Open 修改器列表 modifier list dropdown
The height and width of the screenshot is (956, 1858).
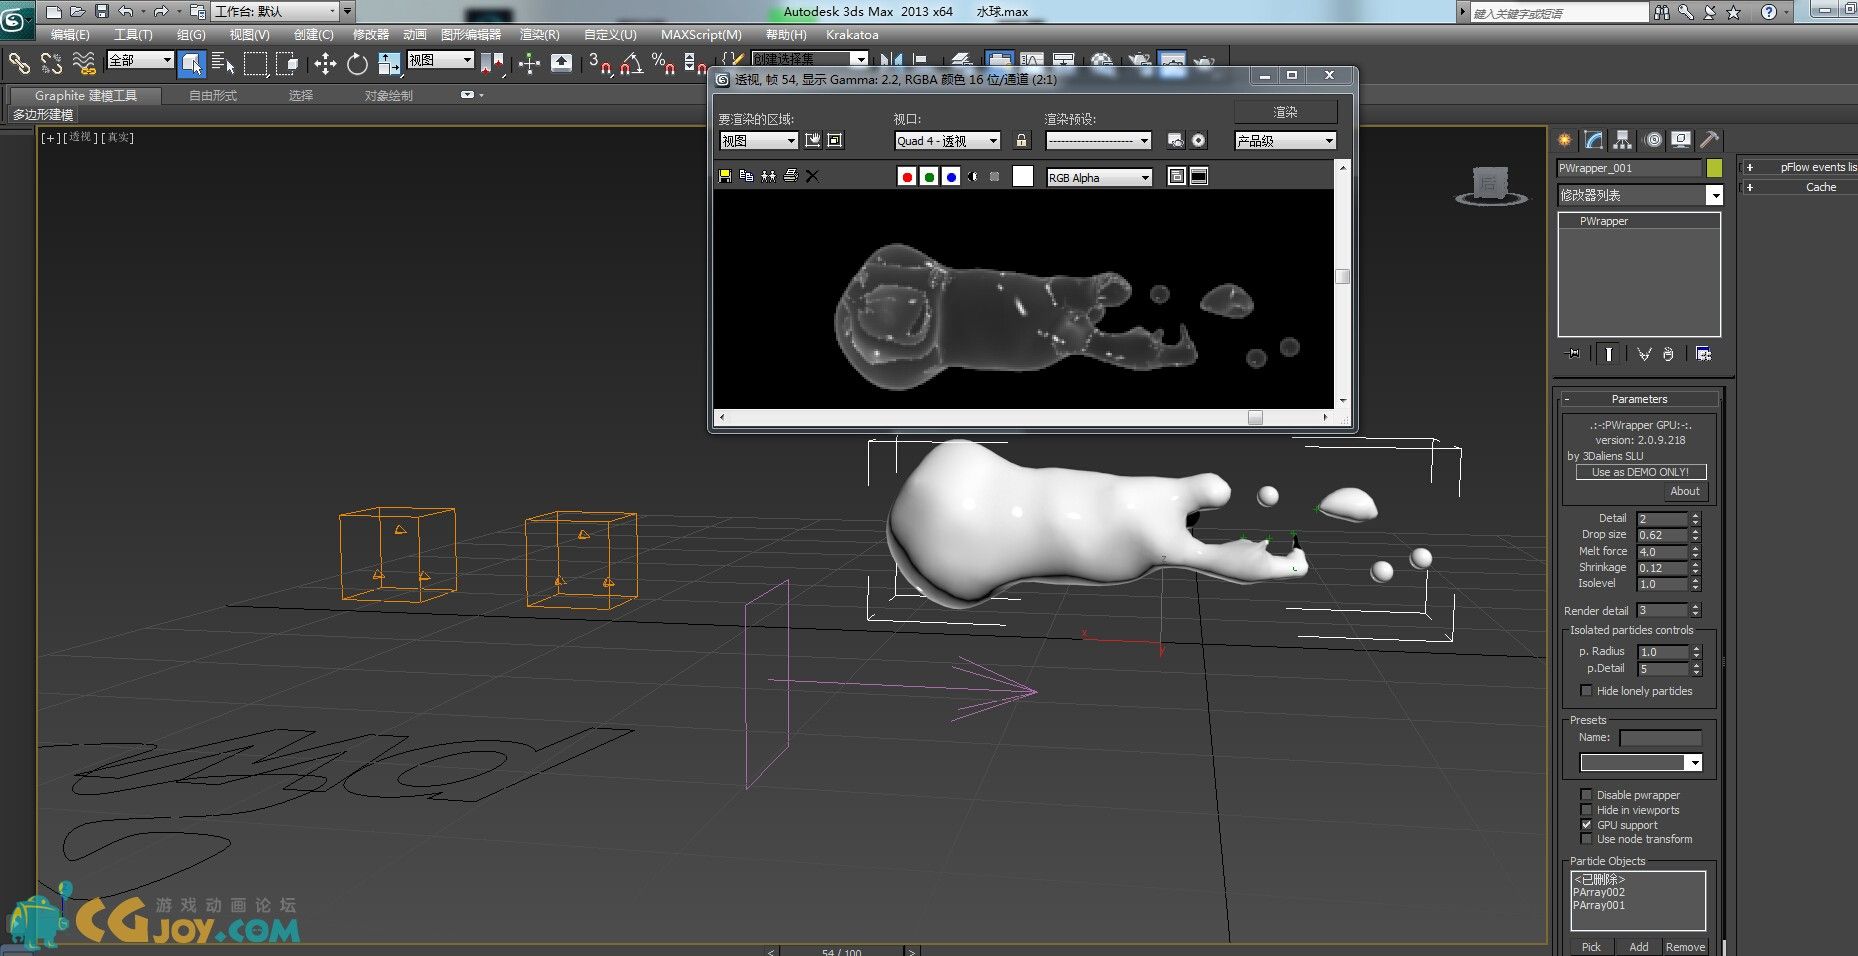click(1640, 195)
